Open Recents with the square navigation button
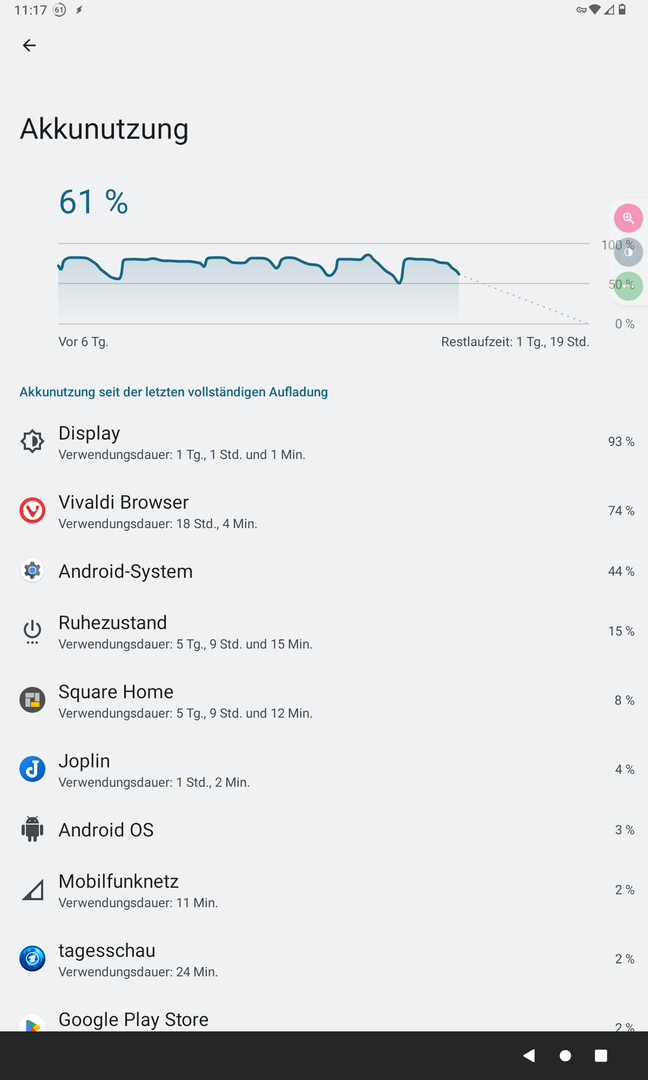The image size is (648, 1080). 601,1055
